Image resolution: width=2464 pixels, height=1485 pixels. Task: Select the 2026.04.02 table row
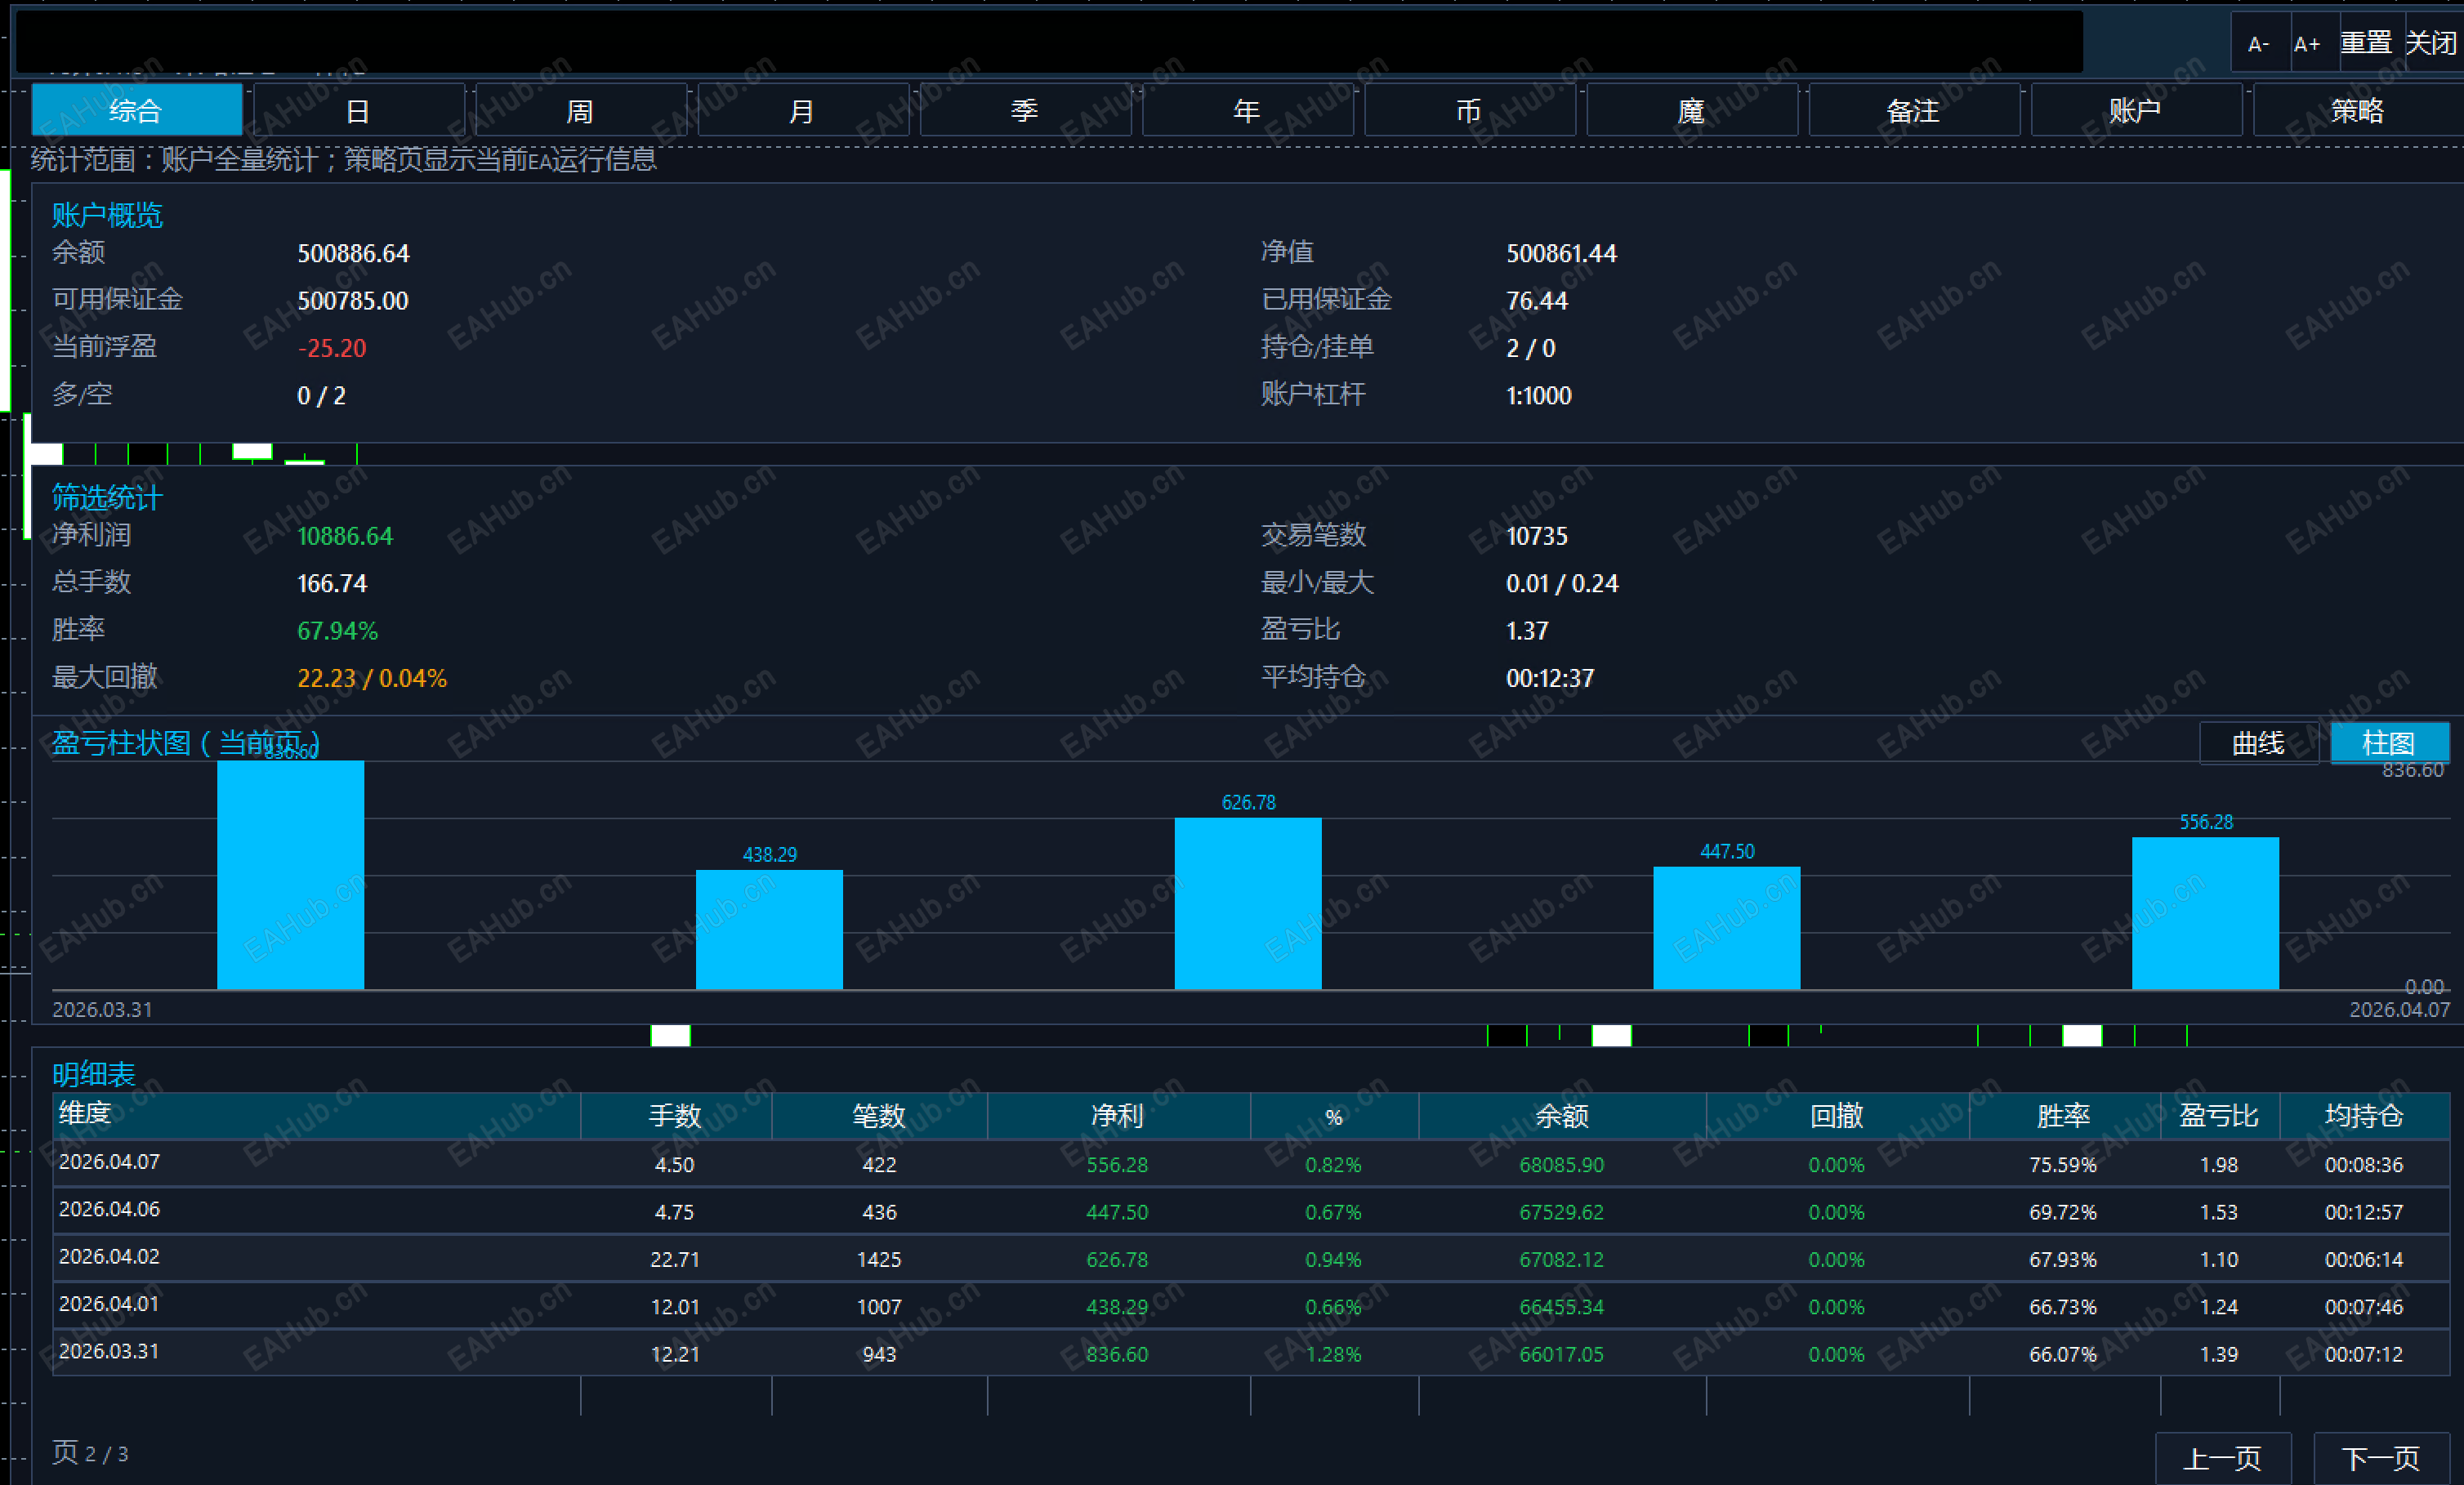[x=1251, y=1258]
